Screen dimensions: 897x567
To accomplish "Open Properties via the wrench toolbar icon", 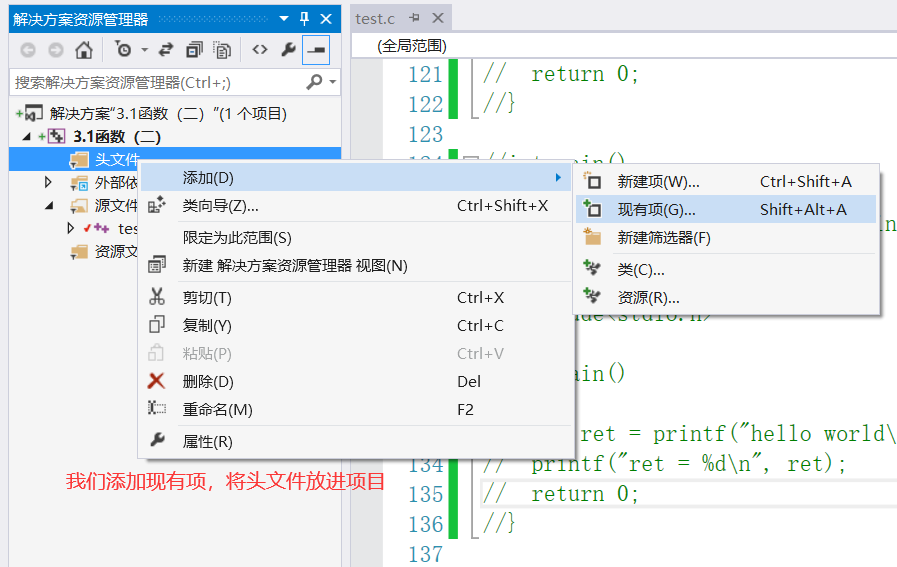I will click(x=288, y=50).
